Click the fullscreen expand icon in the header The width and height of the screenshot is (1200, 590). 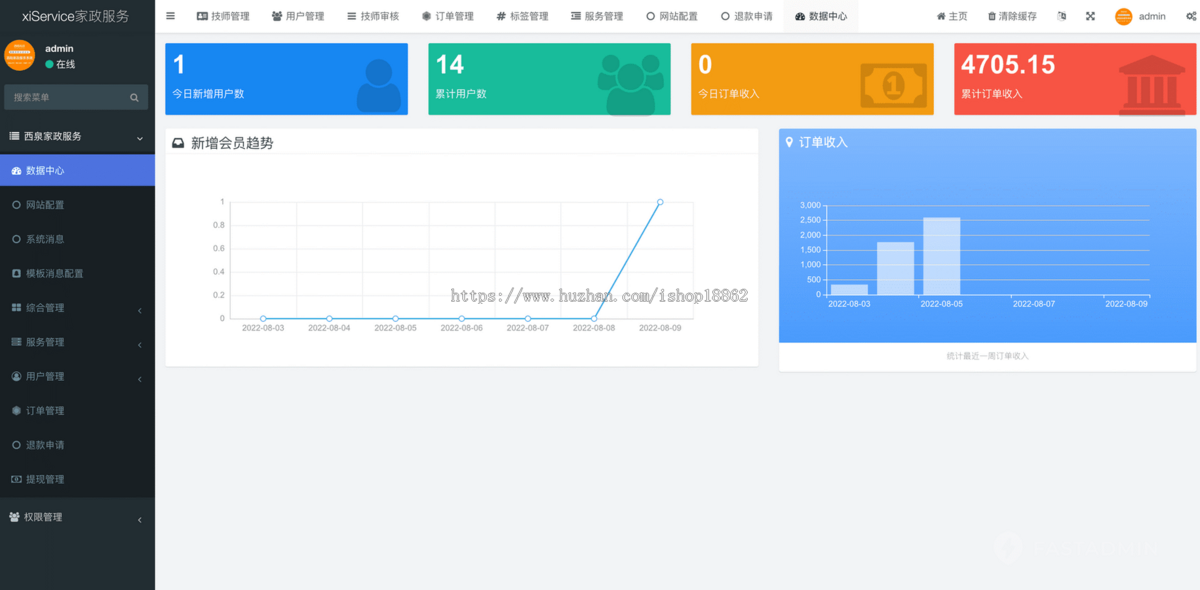point(1090,15)
